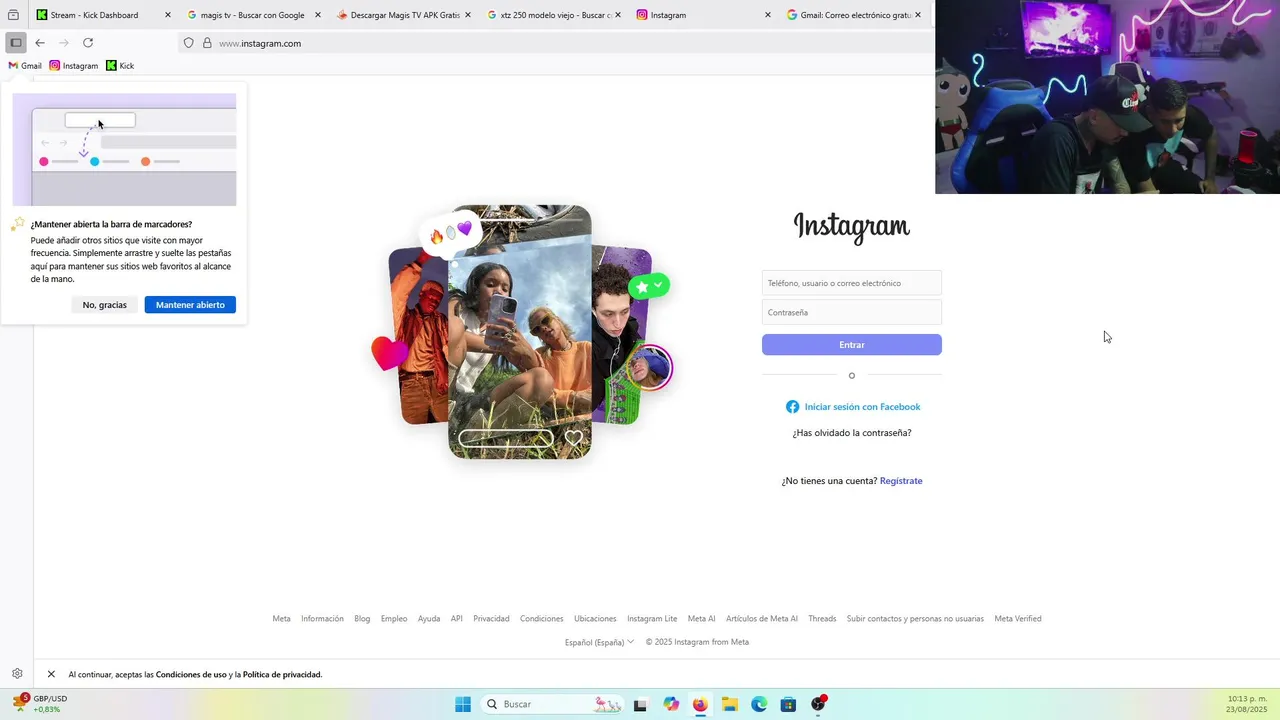Open the Condiciones footer link

[542, 619]
